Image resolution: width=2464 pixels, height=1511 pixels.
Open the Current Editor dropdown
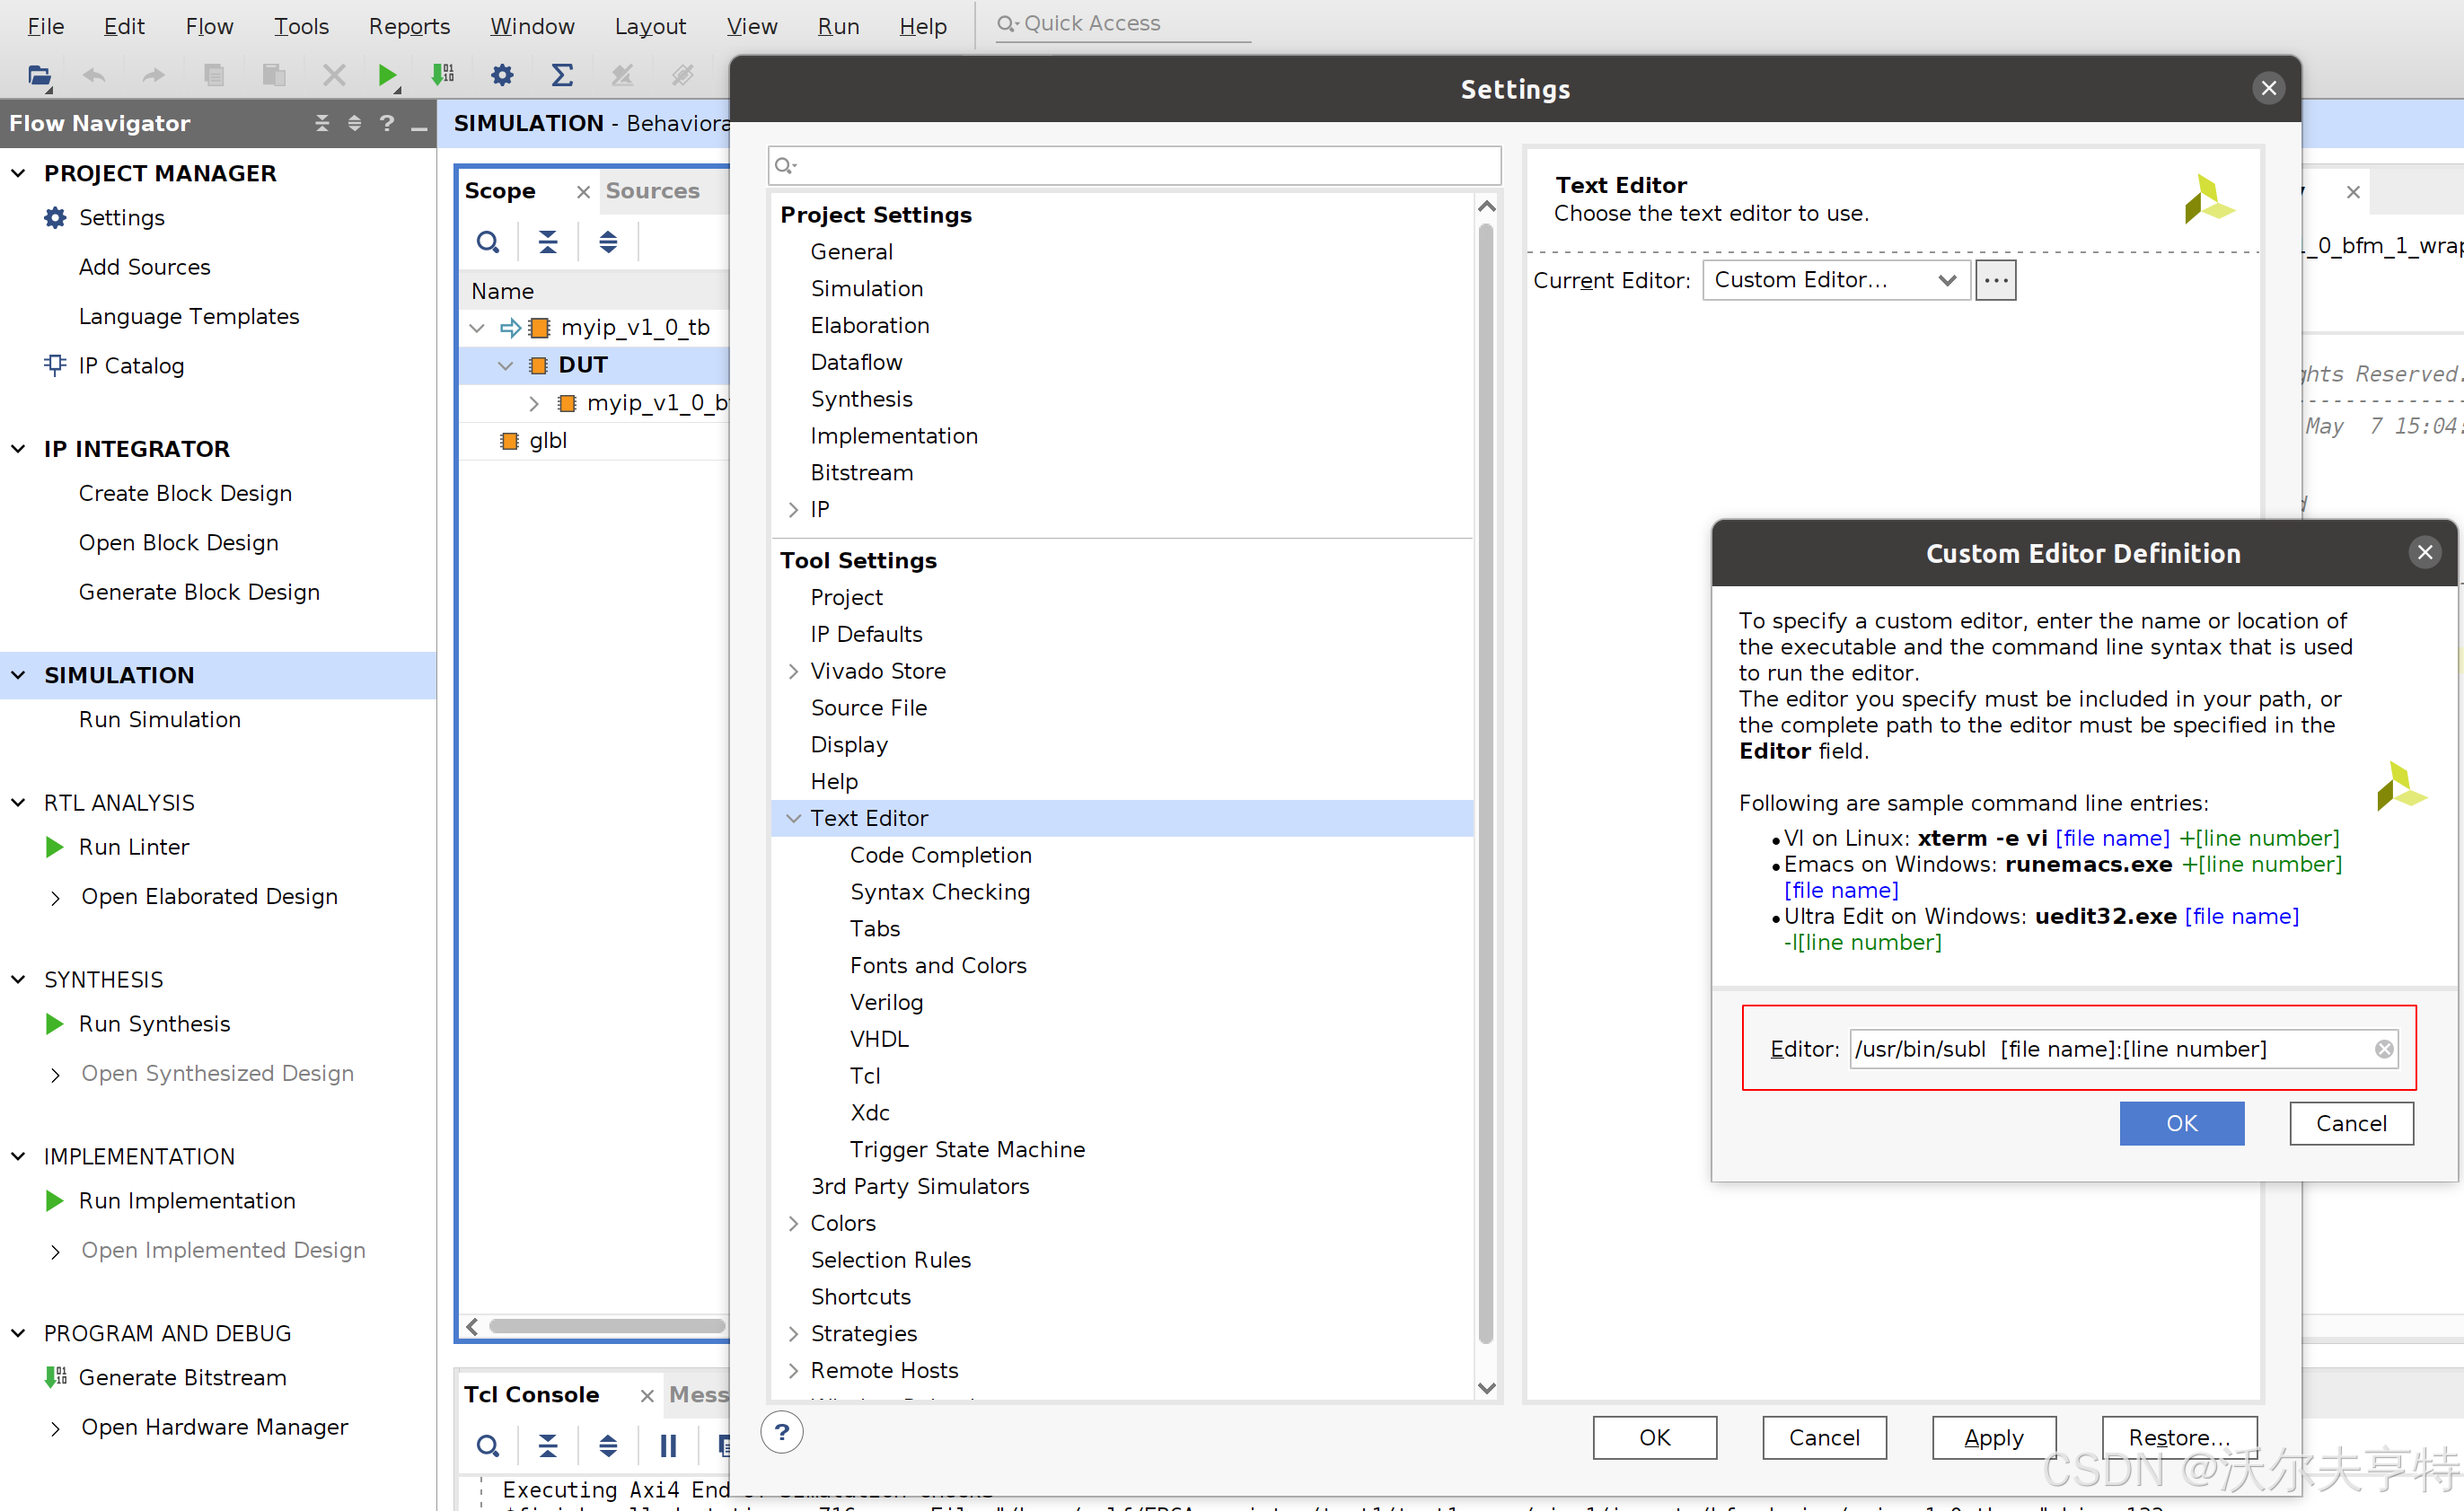pyautogui.click(x=1836, y=280)
